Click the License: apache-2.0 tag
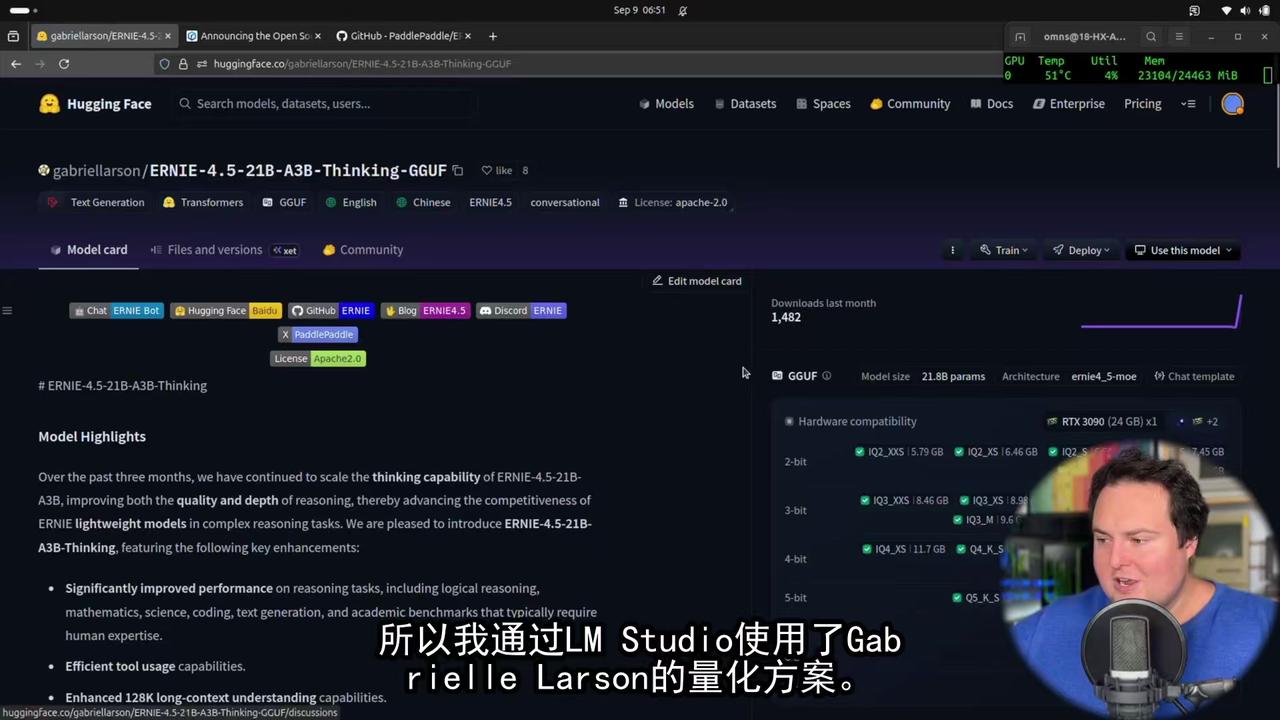This screenshot has width=1280, height=720. (672, 202)
